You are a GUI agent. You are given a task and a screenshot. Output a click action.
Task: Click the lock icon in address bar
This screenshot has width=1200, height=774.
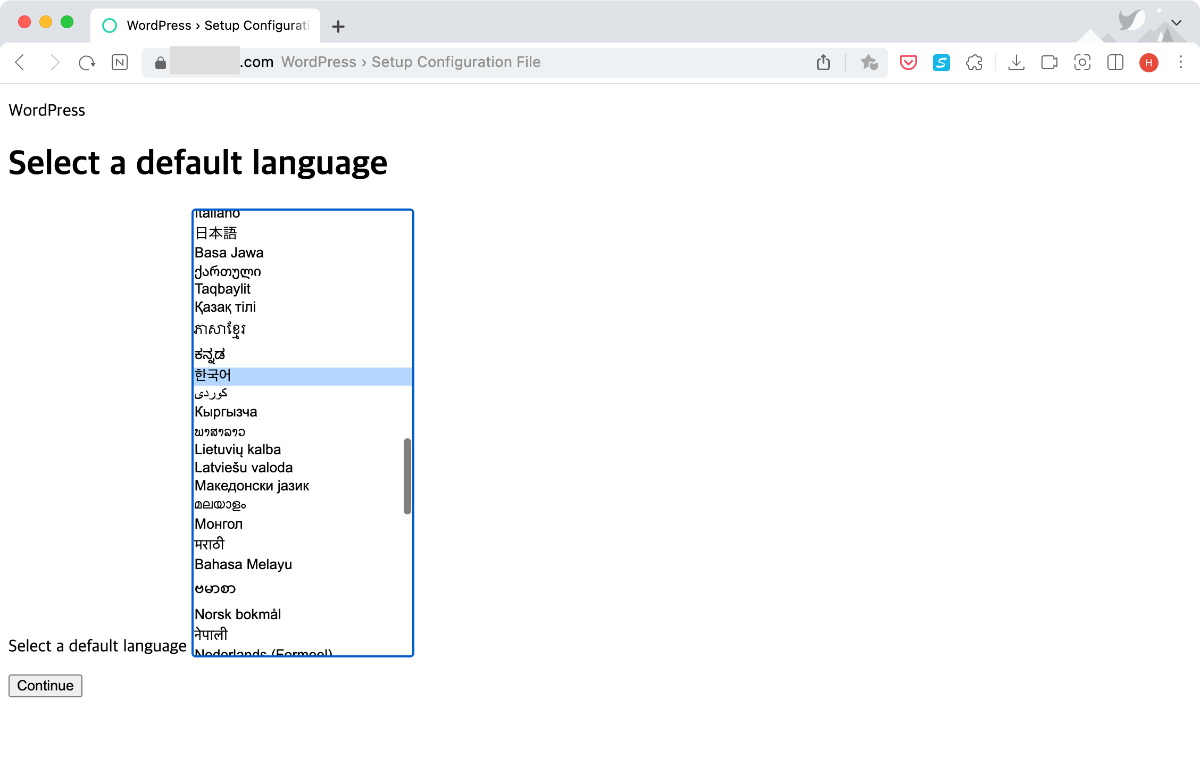[x=159, y=62]
